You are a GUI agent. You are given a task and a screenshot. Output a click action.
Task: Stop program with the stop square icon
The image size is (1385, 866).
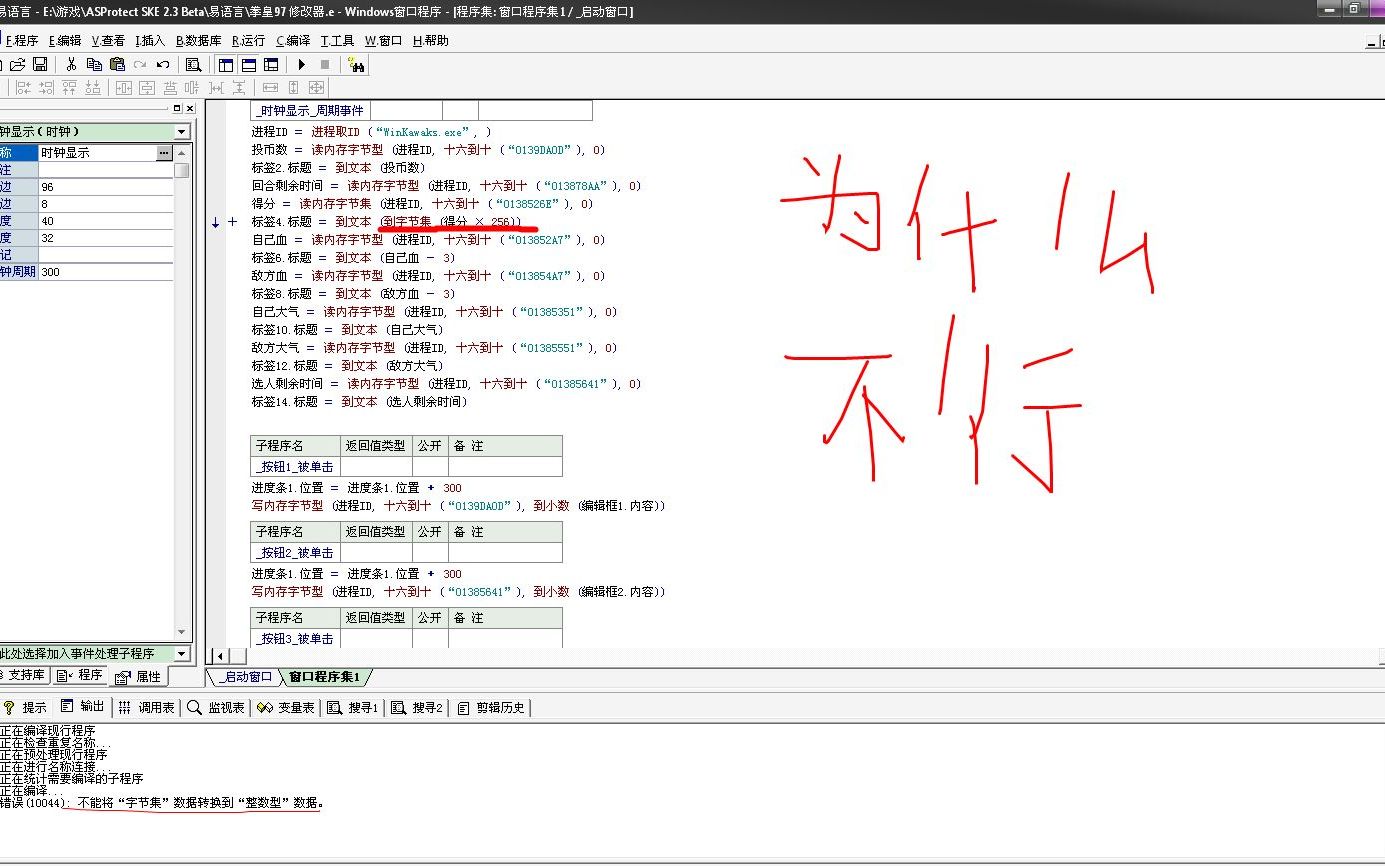(x=325, y=64)
